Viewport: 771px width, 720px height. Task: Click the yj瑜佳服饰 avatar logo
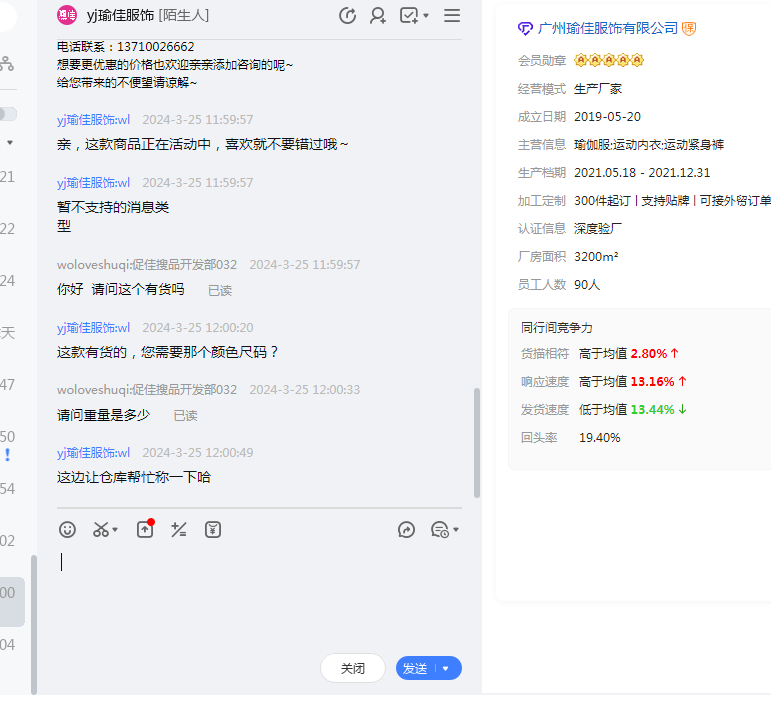tap(67, 15)
